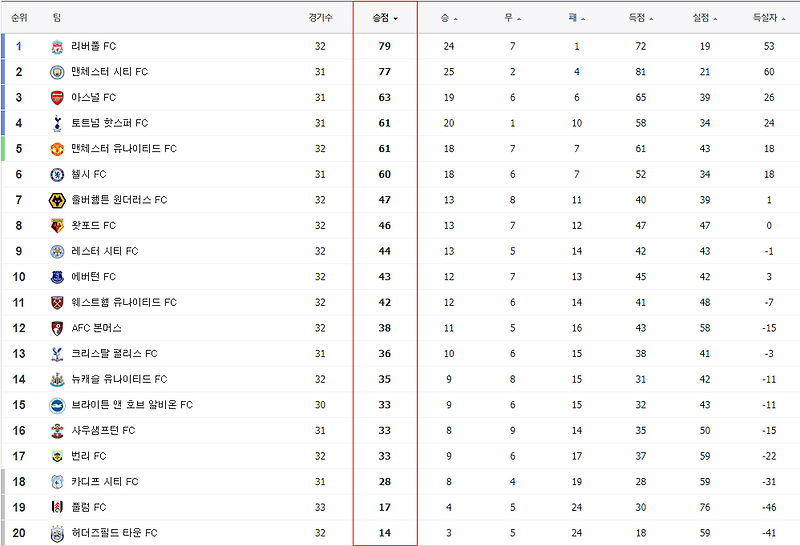This screenshot has width=800, height=546.
Task: Click the Everton FC crest icon
Action: (57, 277)
